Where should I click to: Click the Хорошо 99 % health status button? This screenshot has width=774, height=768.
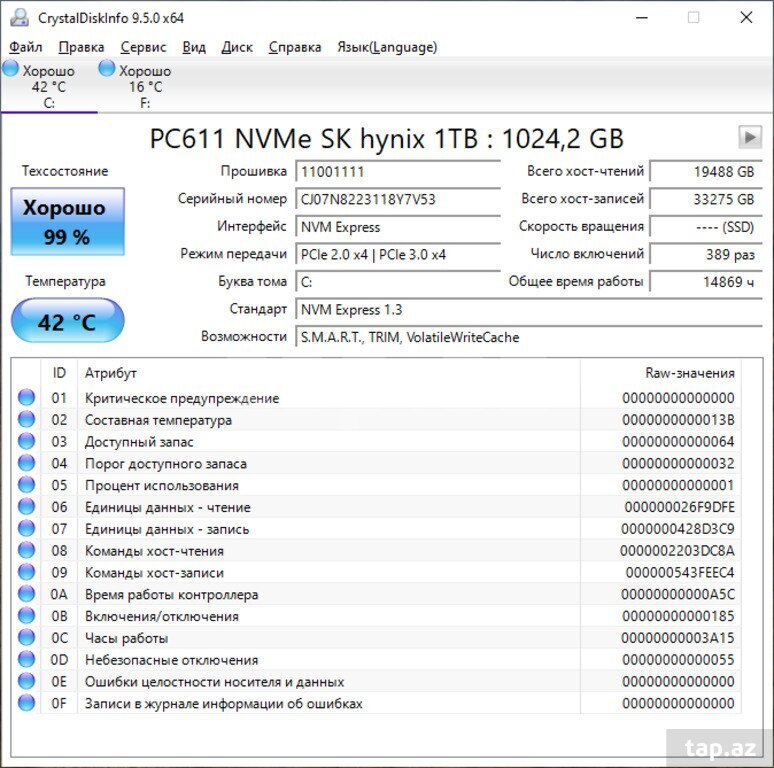pos(68,222)
